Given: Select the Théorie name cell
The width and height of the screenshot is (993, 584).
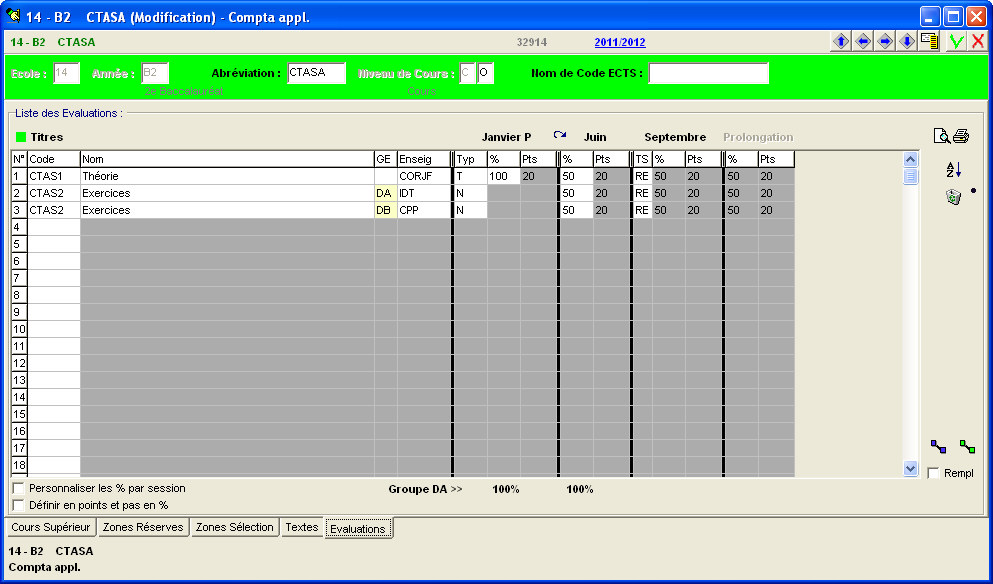Looking at the screenshot, I should pos(227,176).
